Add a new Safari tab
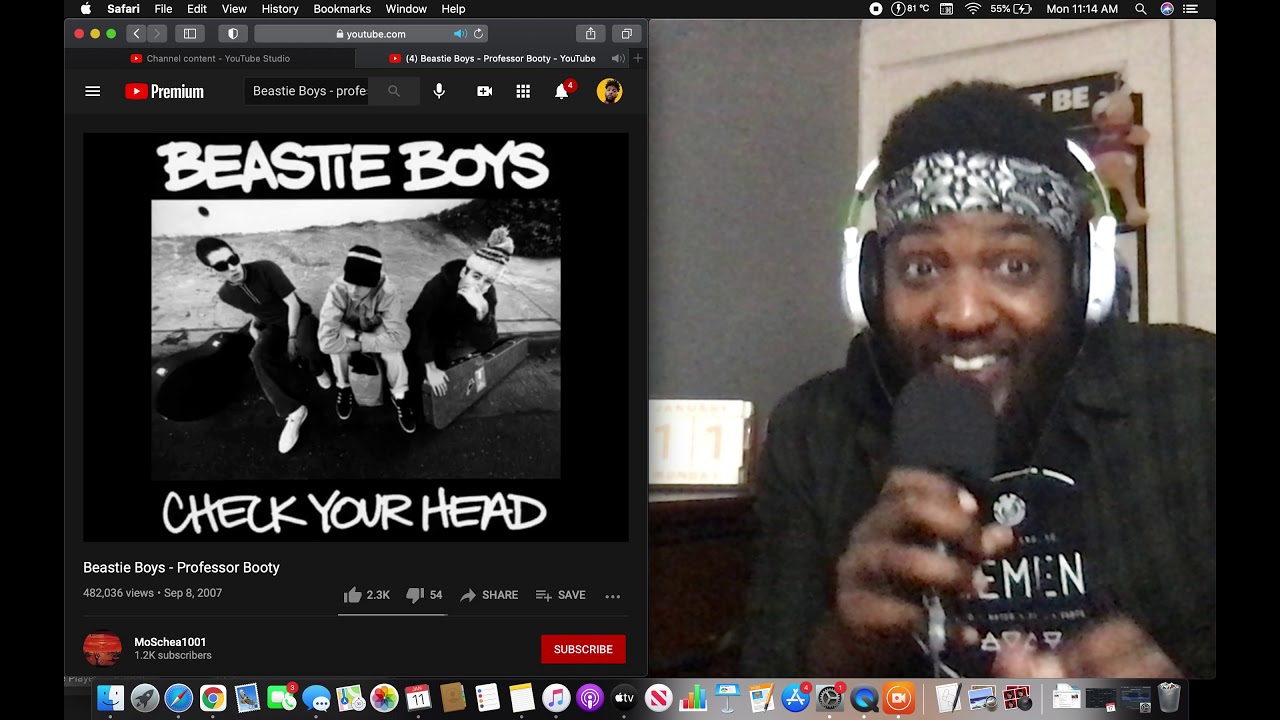This screenshot has height=720, width=1280. [638, 58]
